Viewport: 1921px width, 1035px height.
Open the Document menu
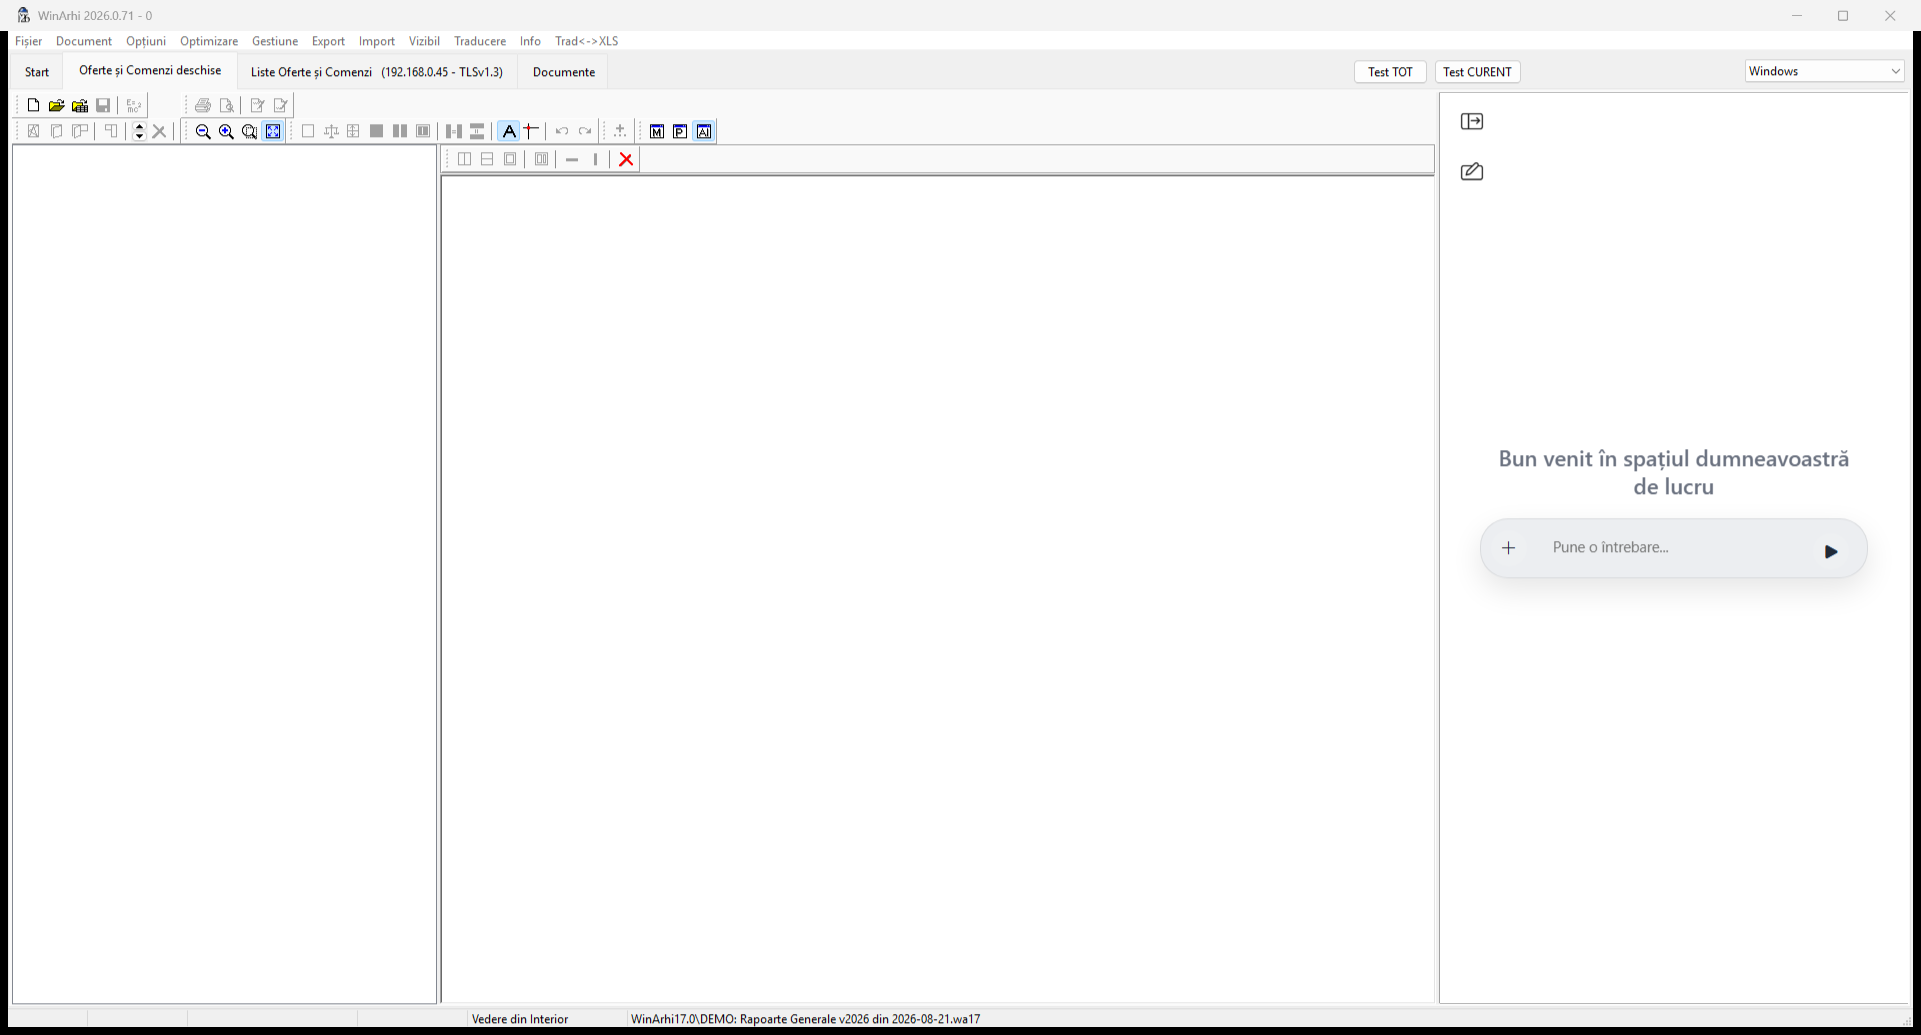tap(84, 41)
